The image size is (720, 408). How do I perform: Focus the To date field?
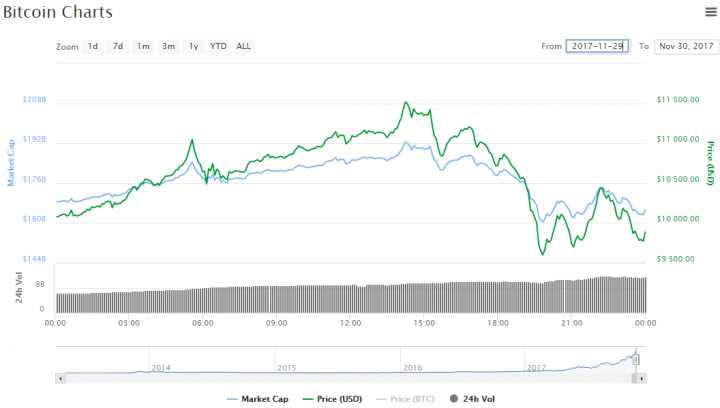(x=686, y=46)
